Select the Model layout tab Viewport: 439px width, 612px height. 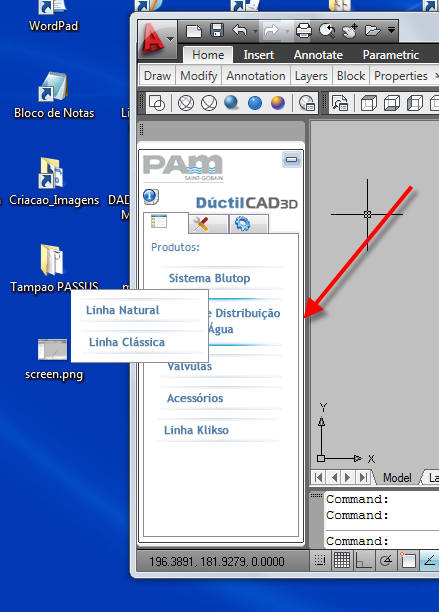[x=397, y=478]
